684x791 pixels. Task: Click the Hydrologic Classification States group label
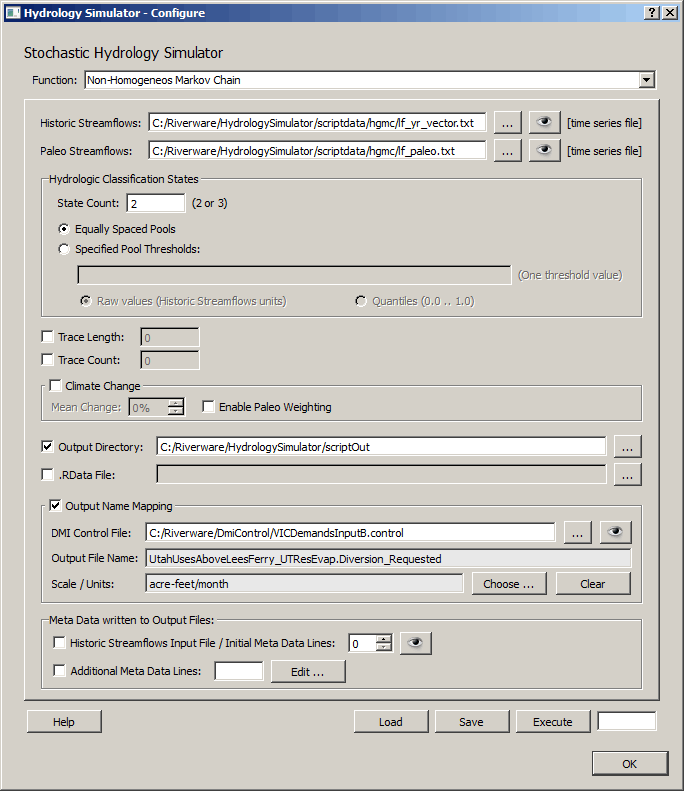tap(124, 179)
